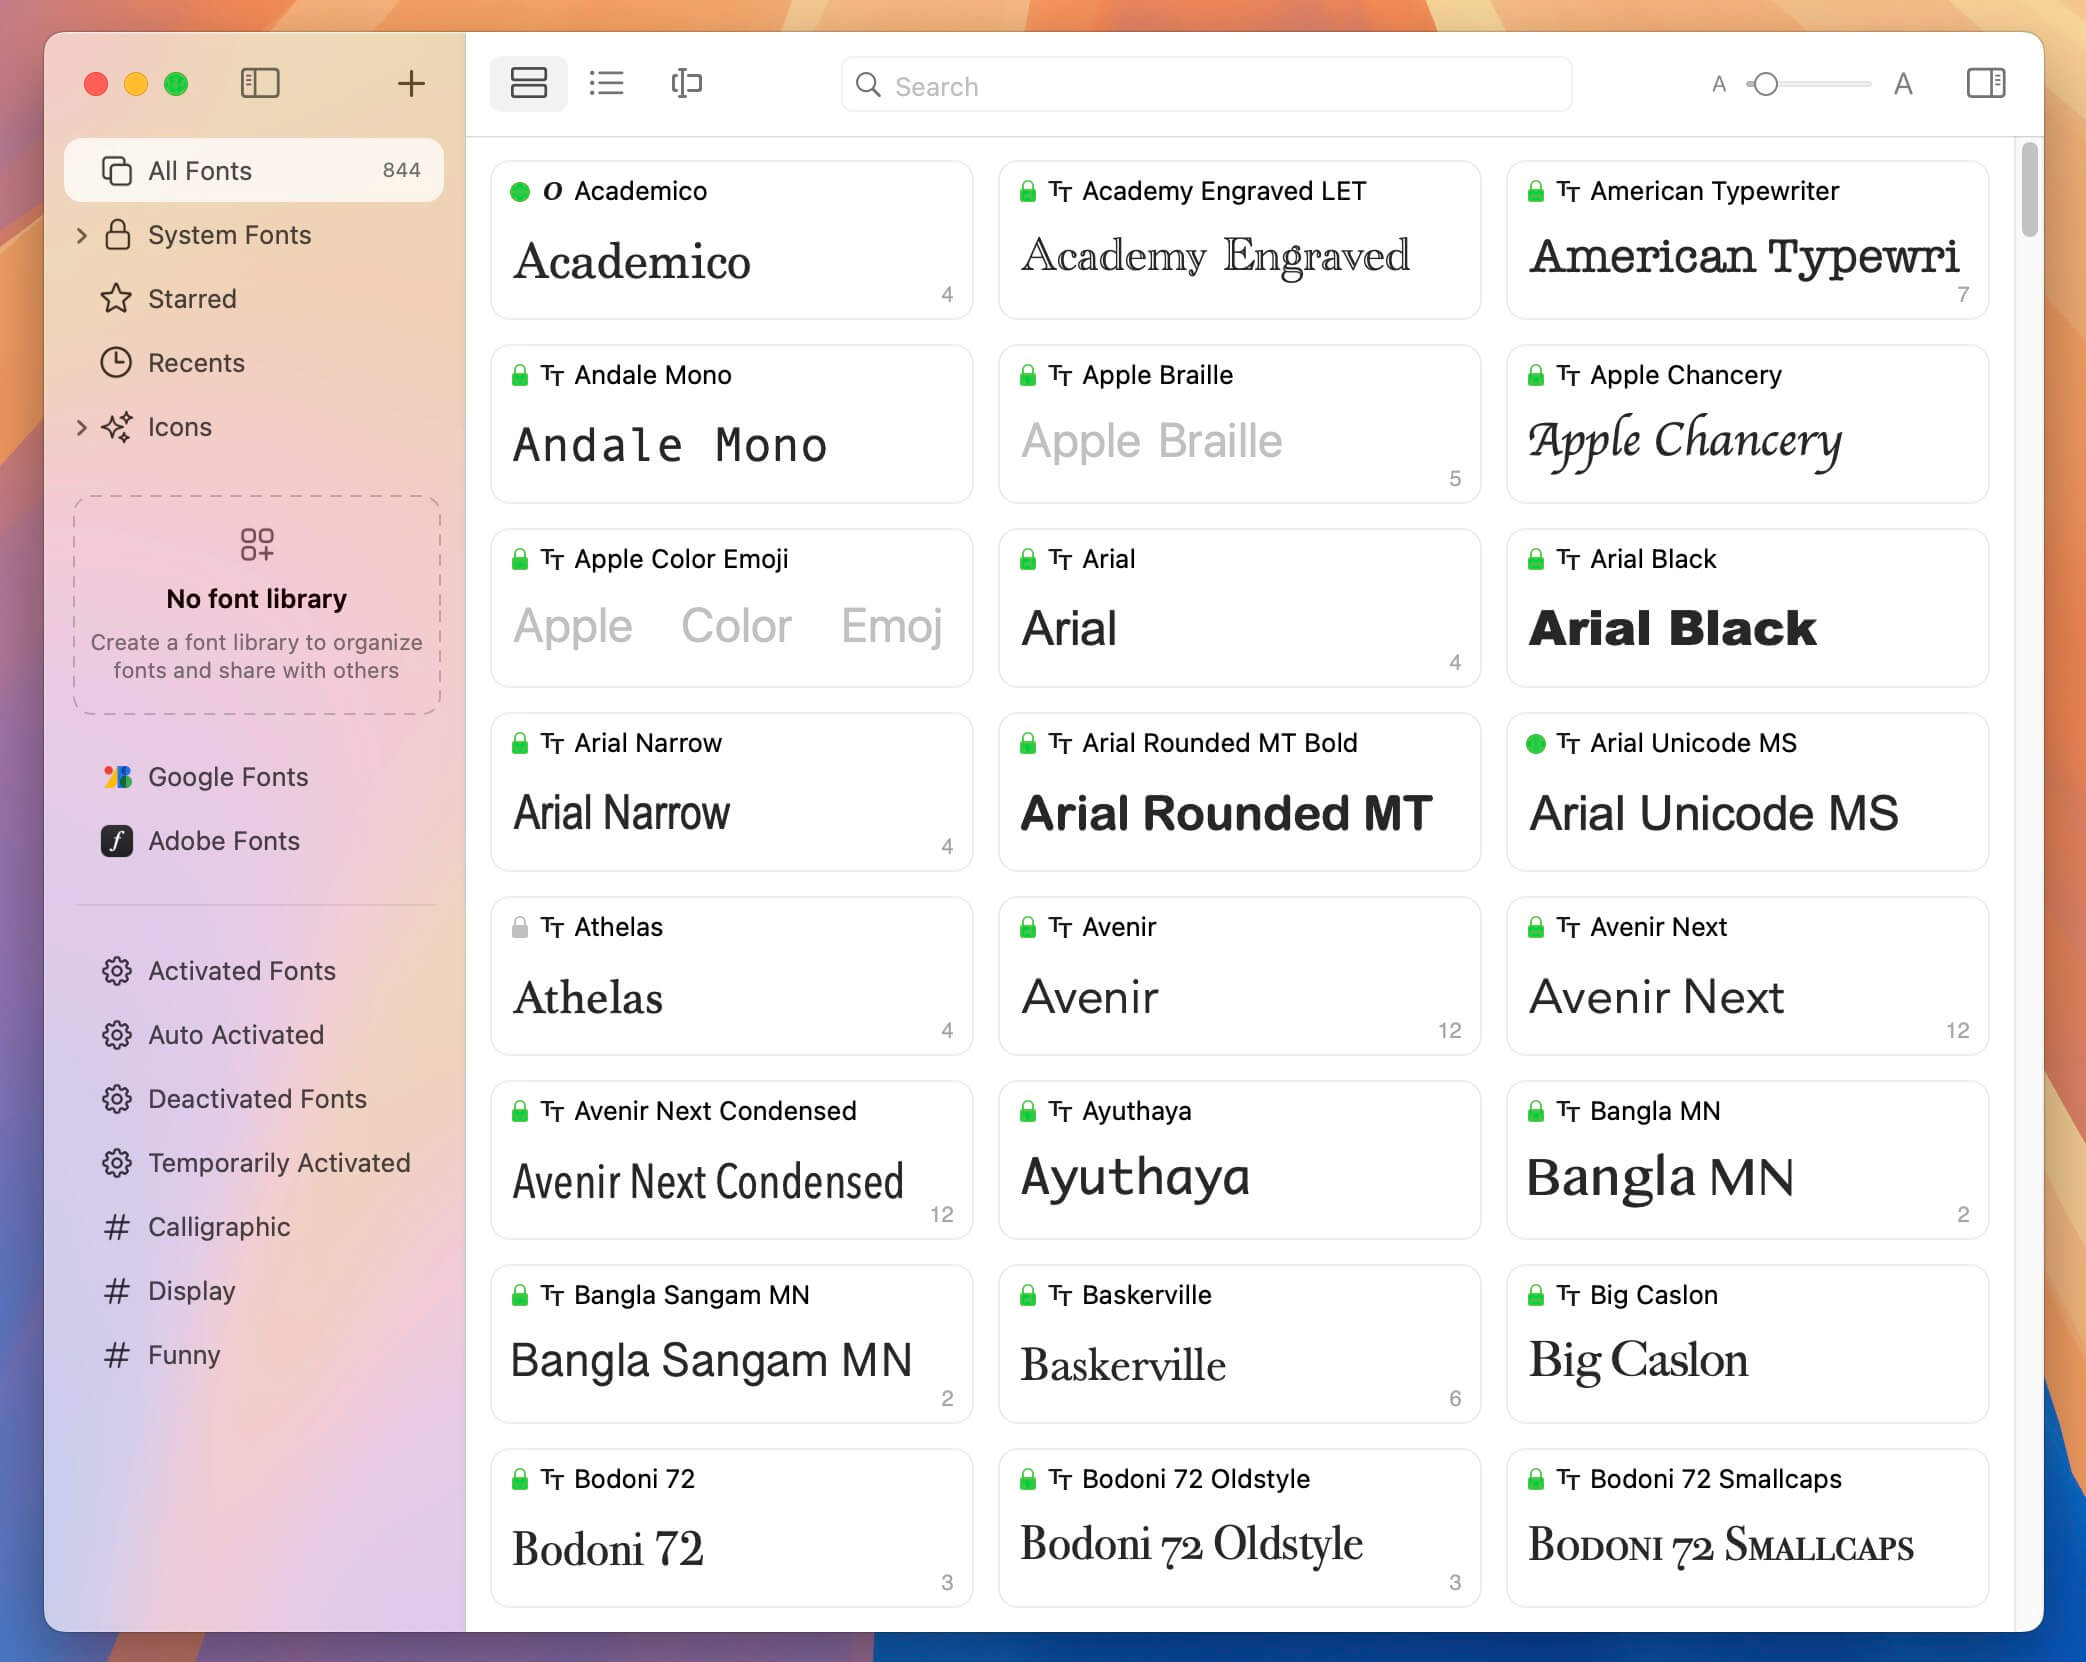Viewport: 2086px width, 1662px height.
Task: Switch to list view in the toolbar
Action: click(x=606, y=84)
